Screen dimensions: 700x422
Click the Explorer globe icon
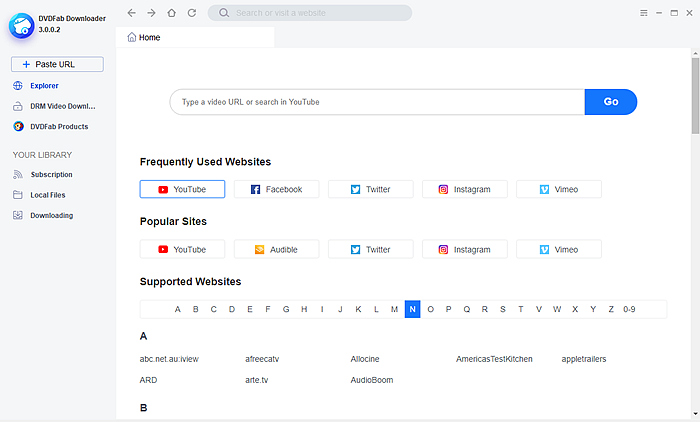pos(18,85)
